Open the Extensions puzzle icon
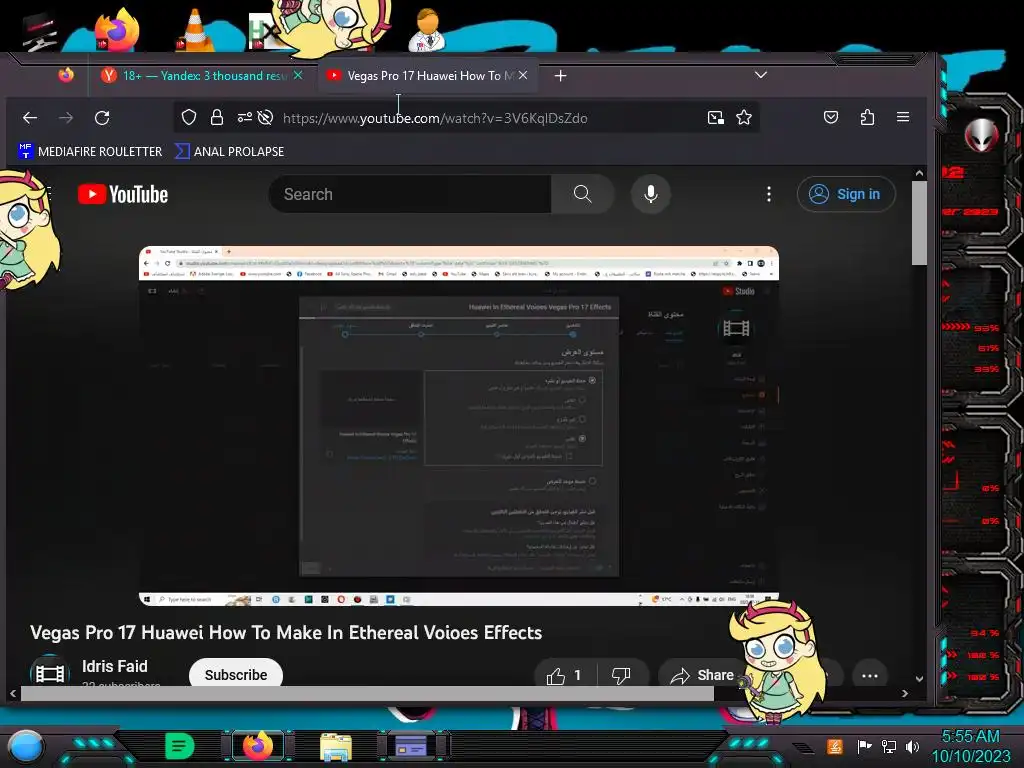This screenshot has height=768, width=1024. (867, 118)
